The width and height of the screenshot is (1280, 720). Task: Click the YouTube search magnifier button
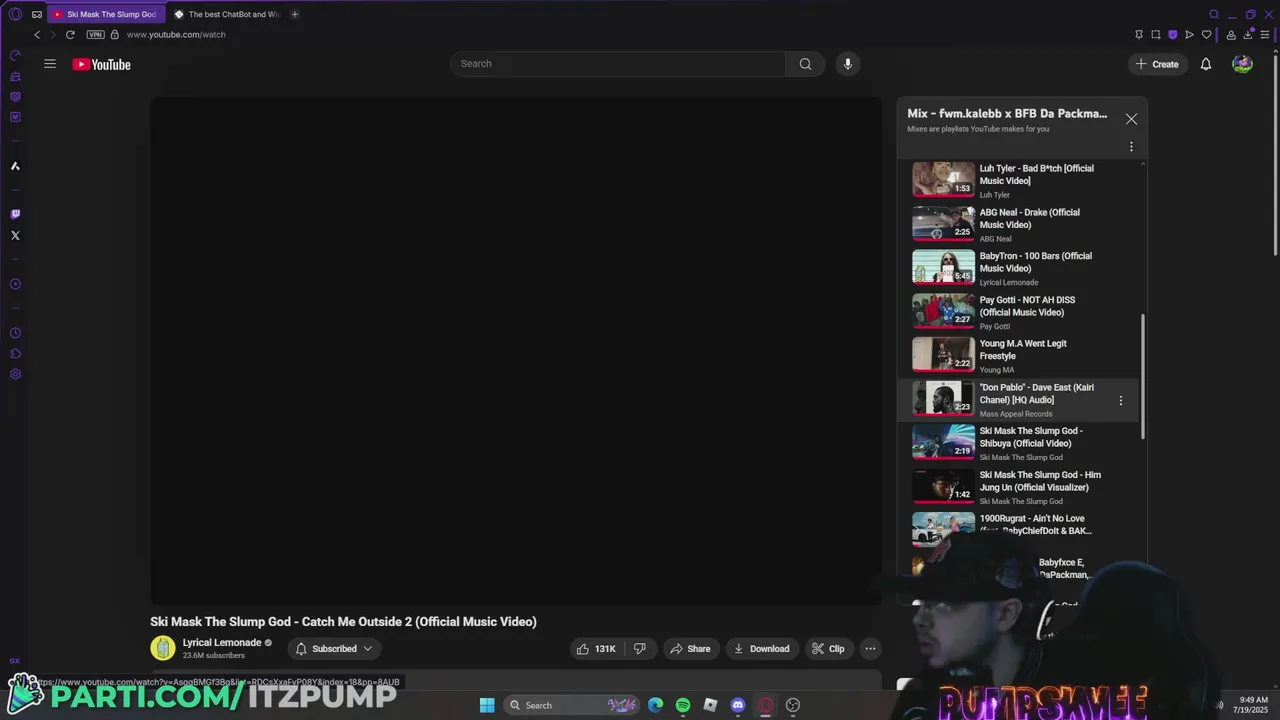tap(805, 64)
